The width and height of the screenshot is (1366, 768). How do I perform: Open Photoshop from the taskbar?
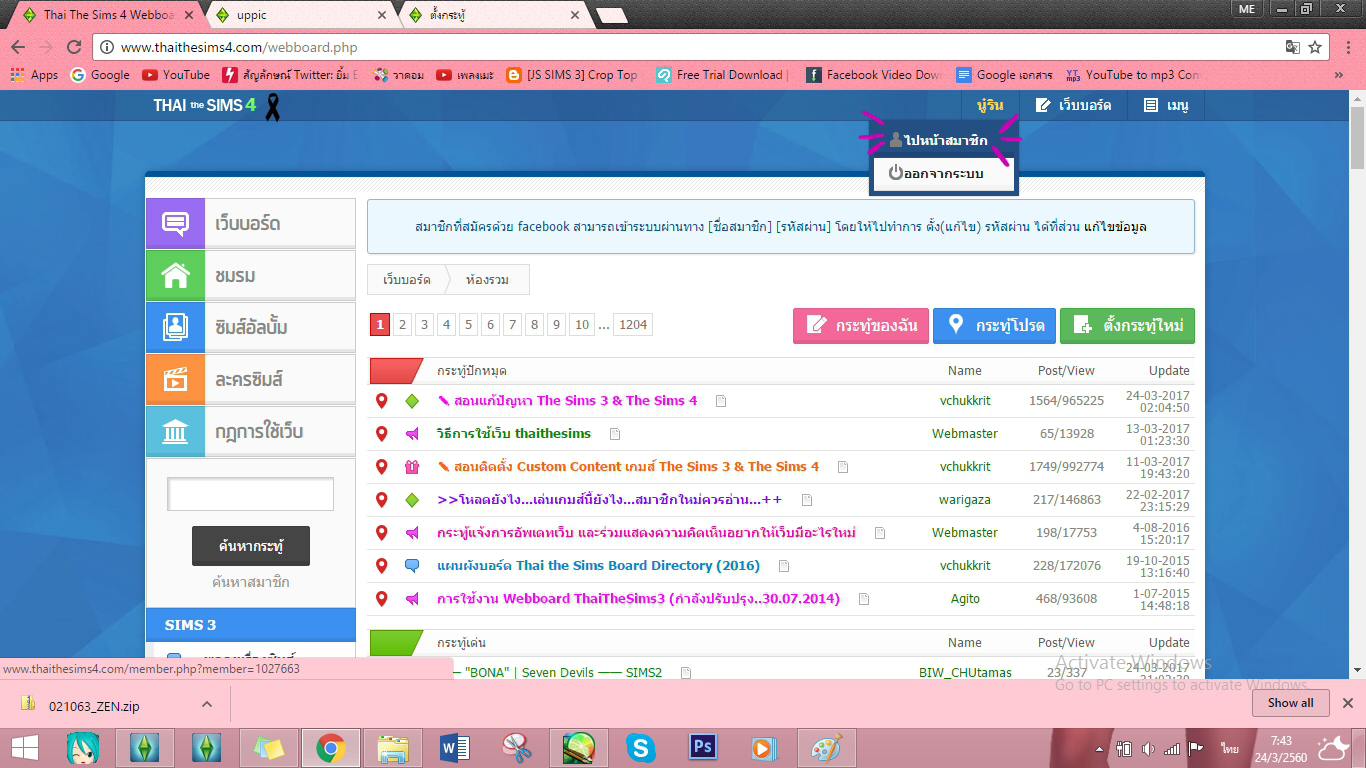(703, 747)
